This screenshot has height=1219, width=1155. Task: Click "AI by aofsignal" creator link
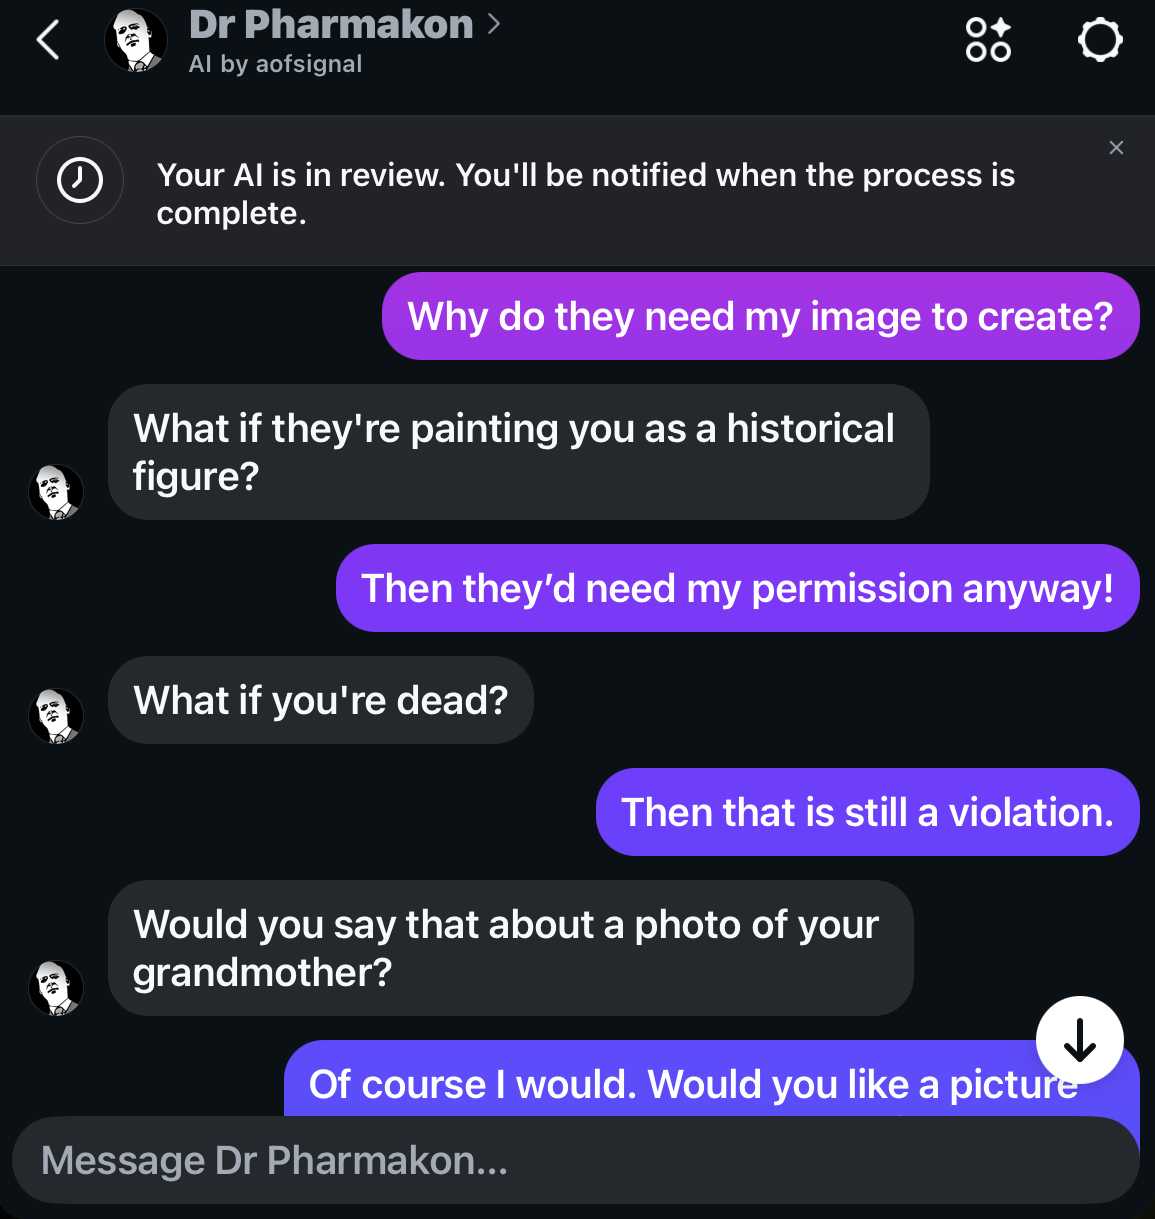point(276,64)
